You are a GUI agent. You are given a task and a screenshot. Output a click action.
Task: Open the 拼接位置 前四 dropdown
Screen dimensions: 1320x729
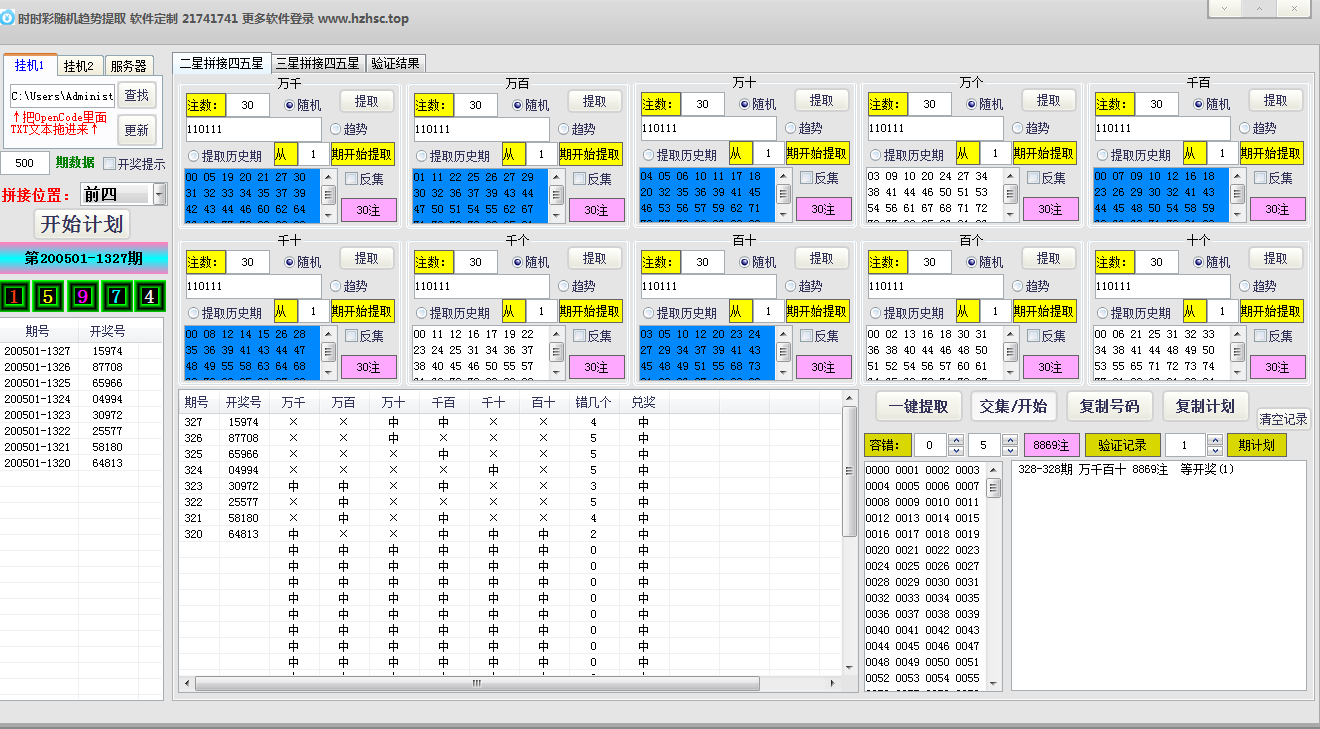123,194
